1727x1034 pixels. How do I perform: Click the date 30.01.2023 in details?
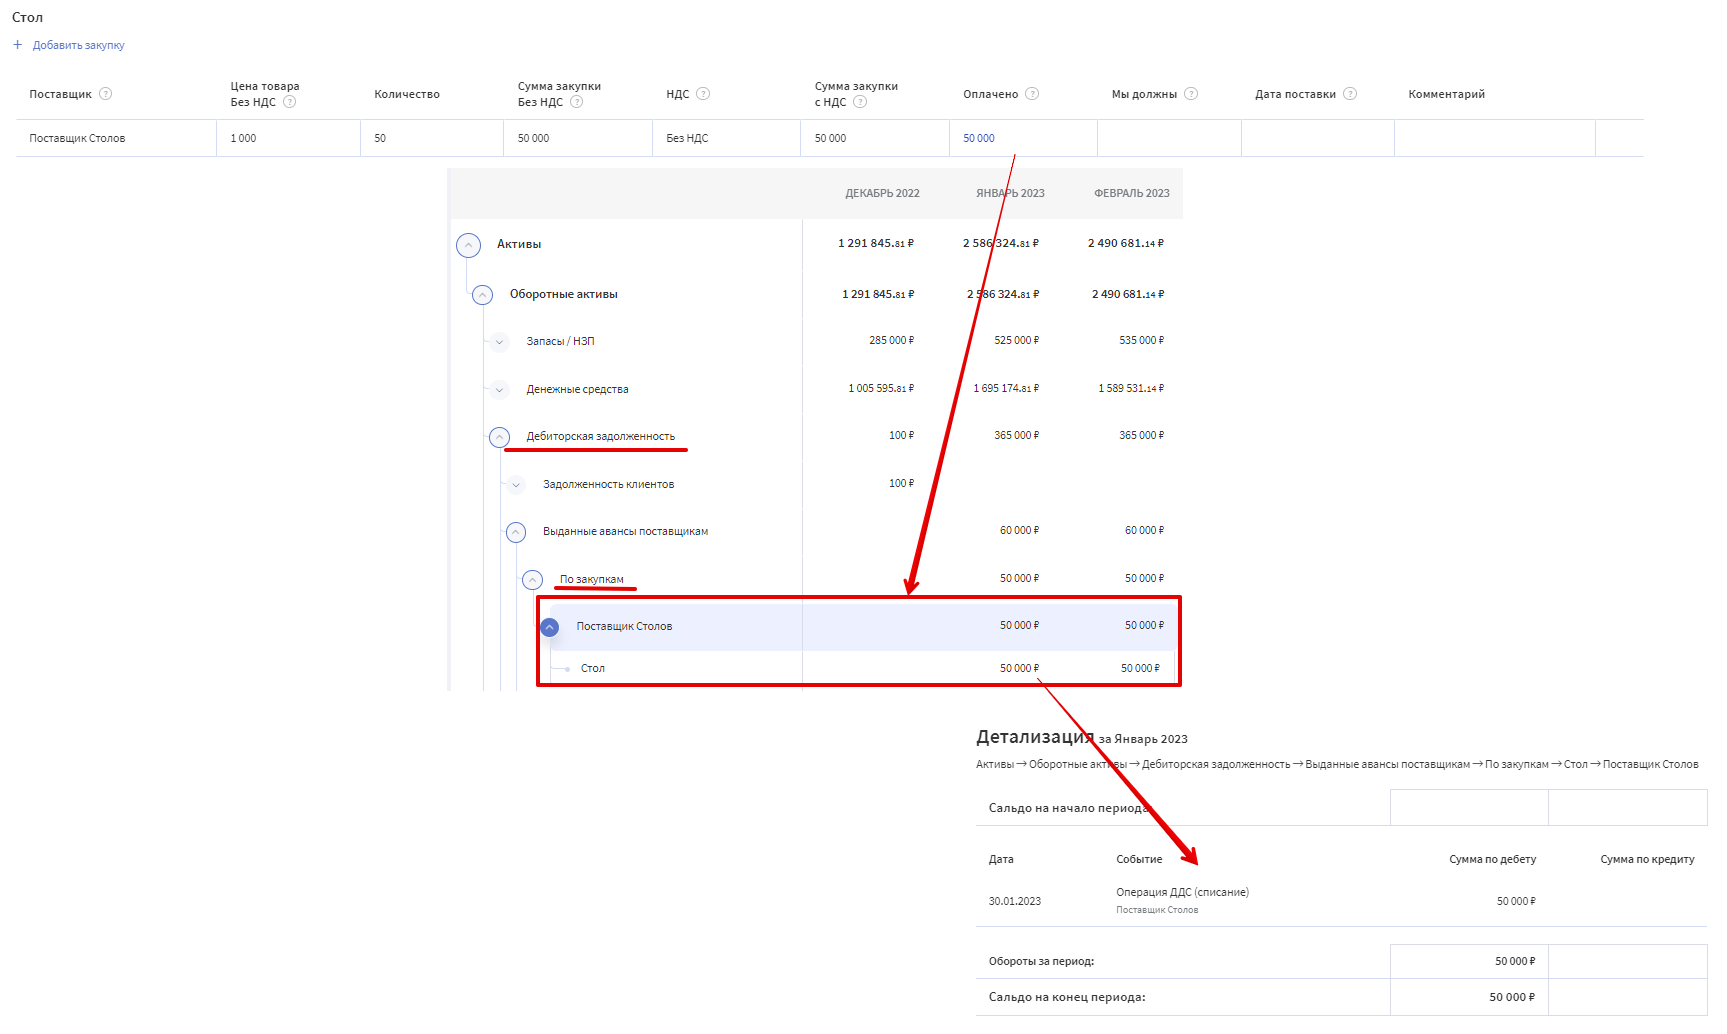(x=1014, y=902)
